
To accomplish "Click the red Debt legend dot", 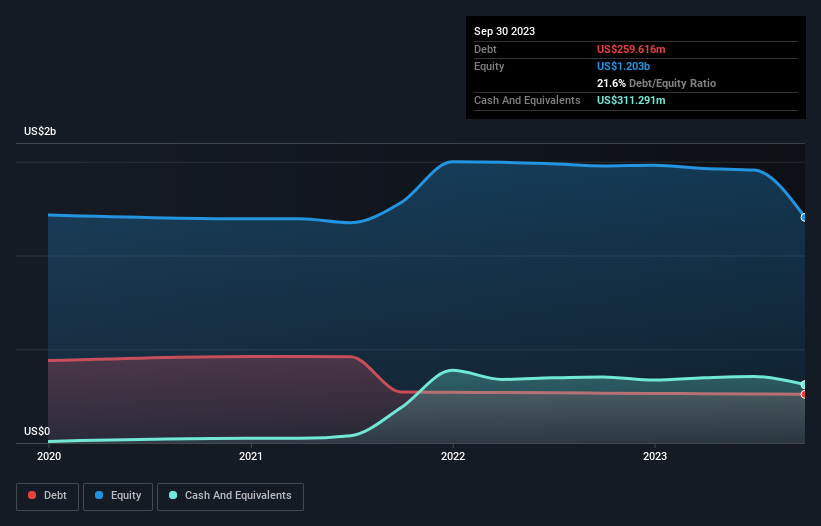I will click(32, 495).
